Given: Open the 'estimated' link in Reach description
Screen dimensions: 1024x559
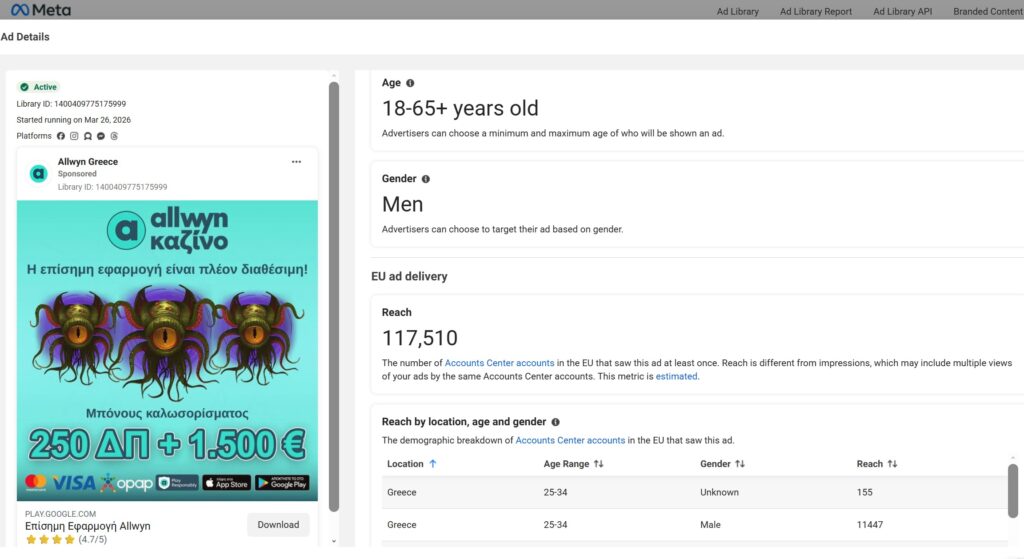Looking at the screenshot, I should click(676, 376).
